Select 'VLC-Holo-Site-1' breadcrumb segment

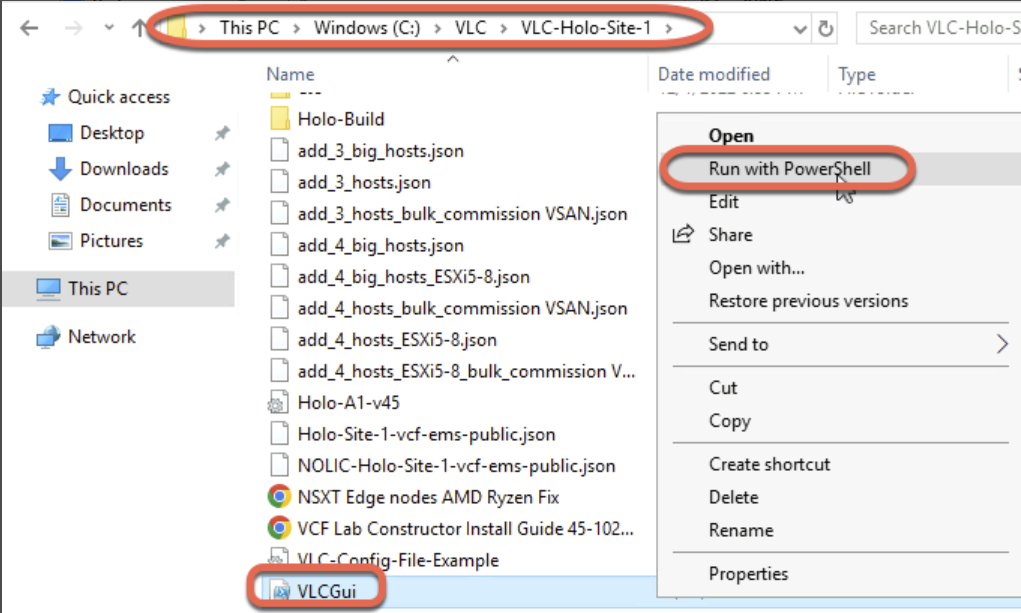coord(585,28)
